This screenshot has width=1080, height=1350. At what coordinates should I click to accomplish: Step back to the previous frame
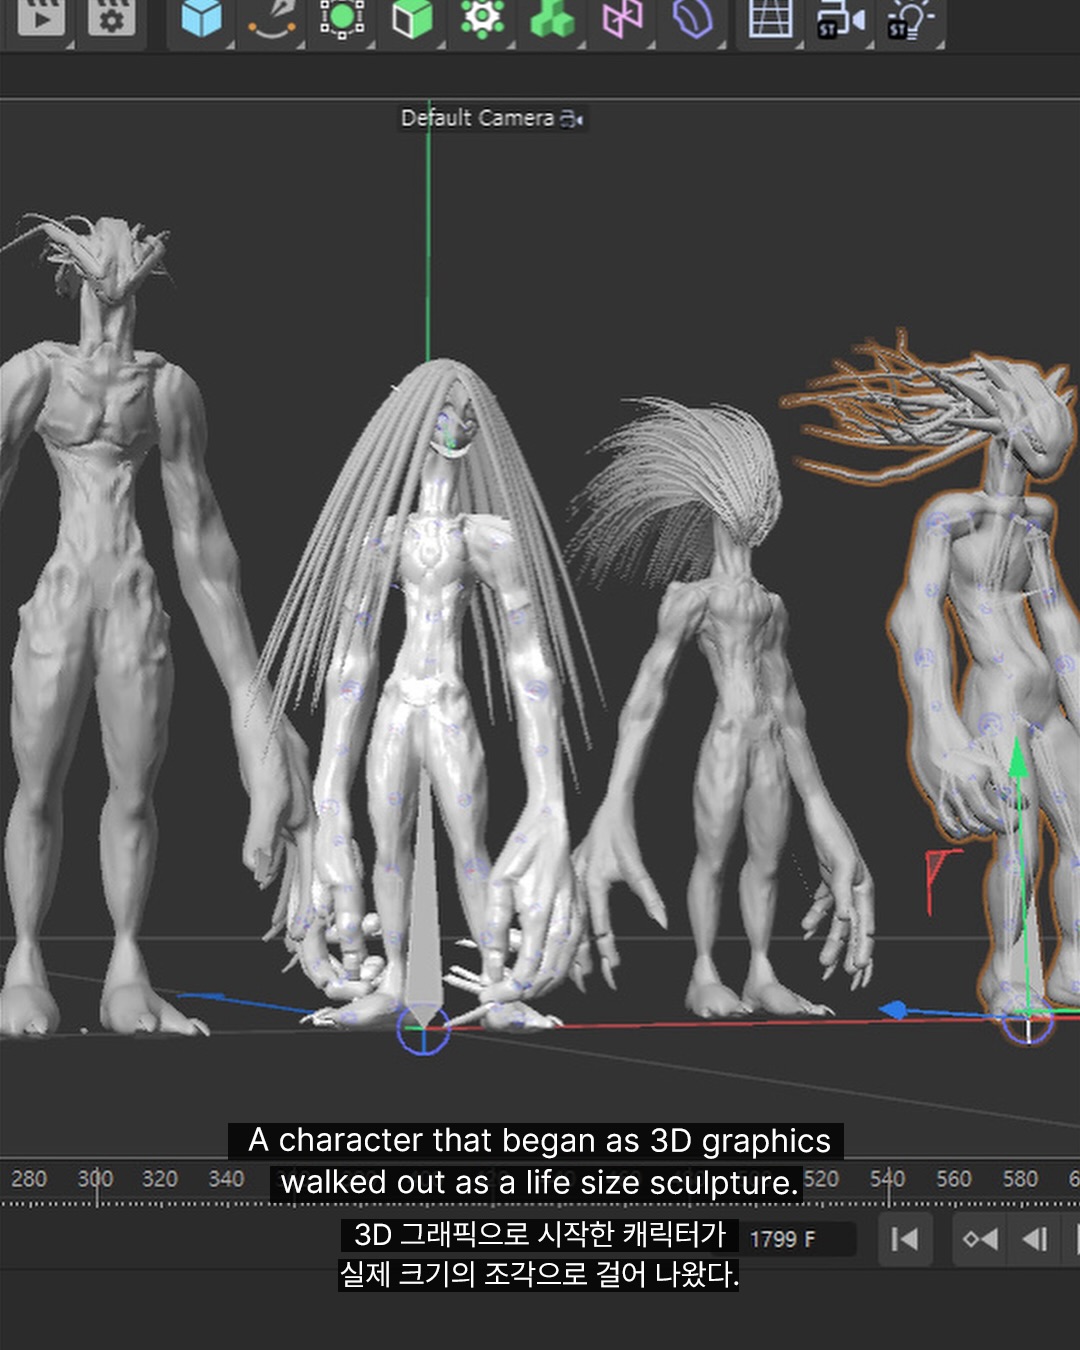pos(1035,1239)
